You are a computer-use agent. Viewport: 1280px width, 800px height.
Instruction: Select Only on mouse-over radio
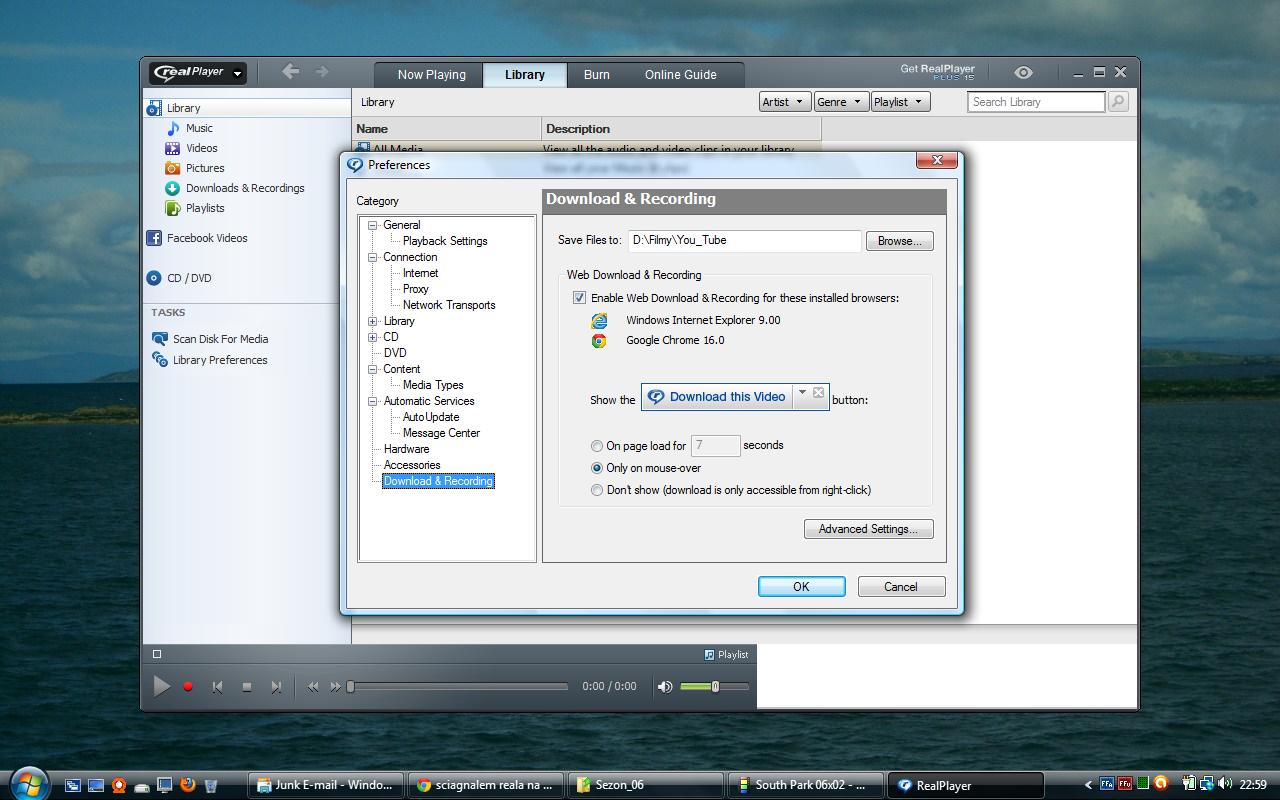[x=597, y=468]
